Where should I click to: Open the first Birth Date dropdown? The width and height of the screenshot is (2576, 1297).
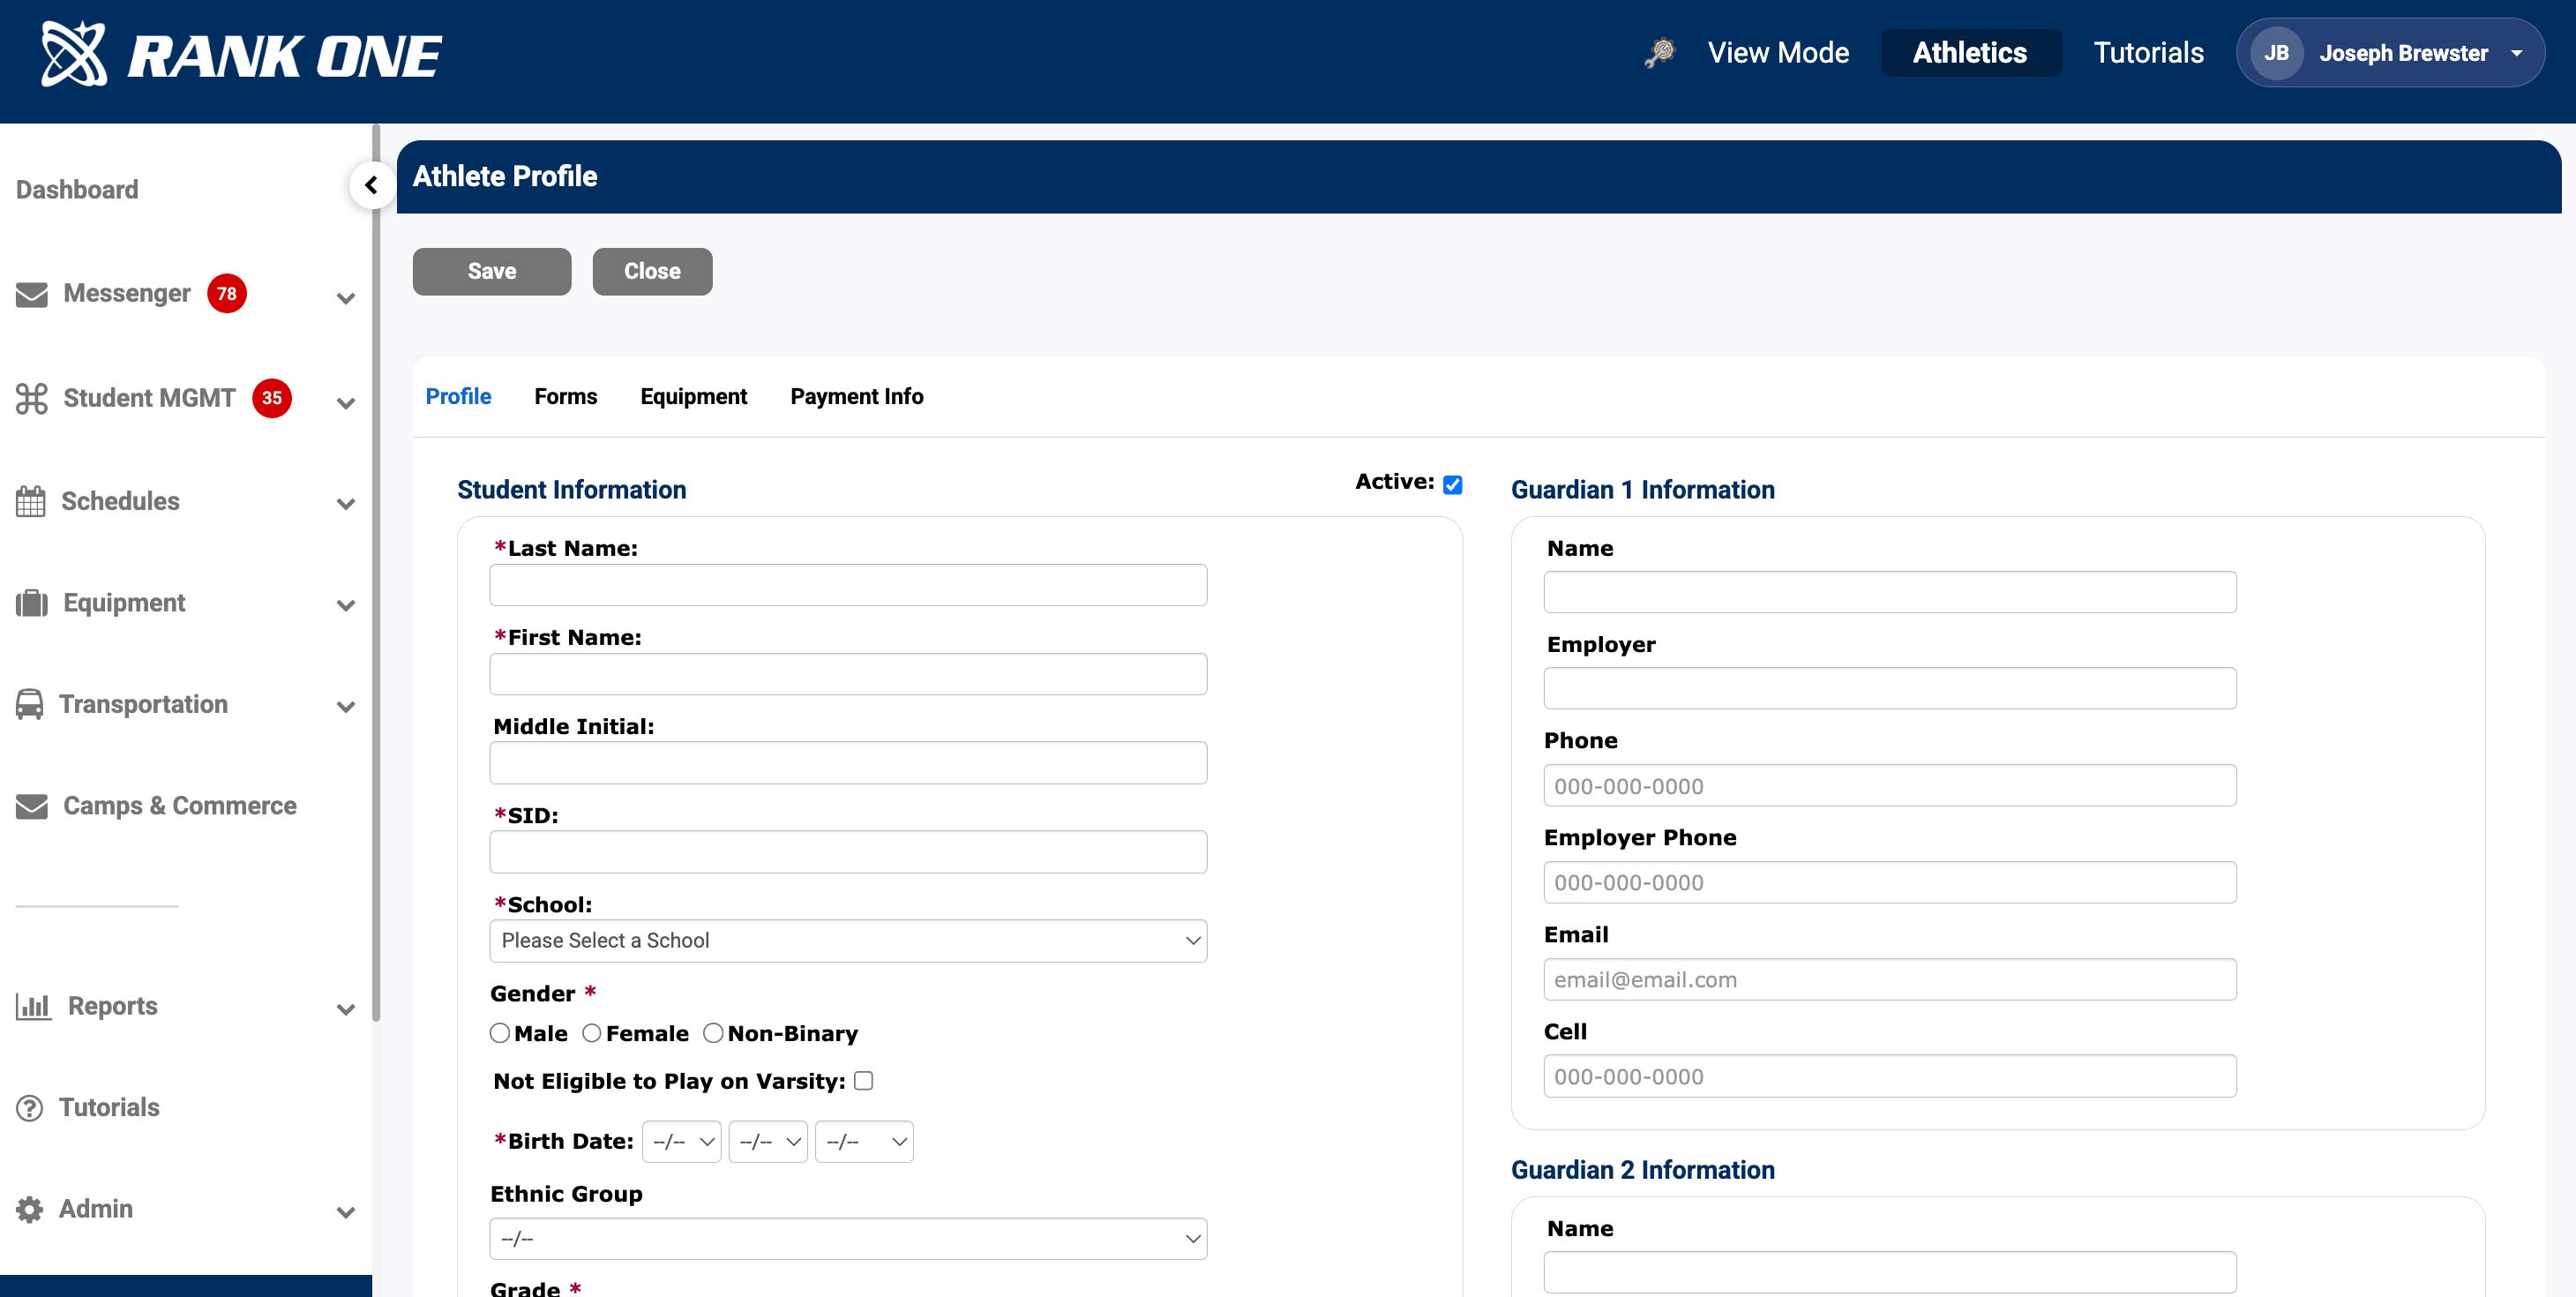(681, 1141)
